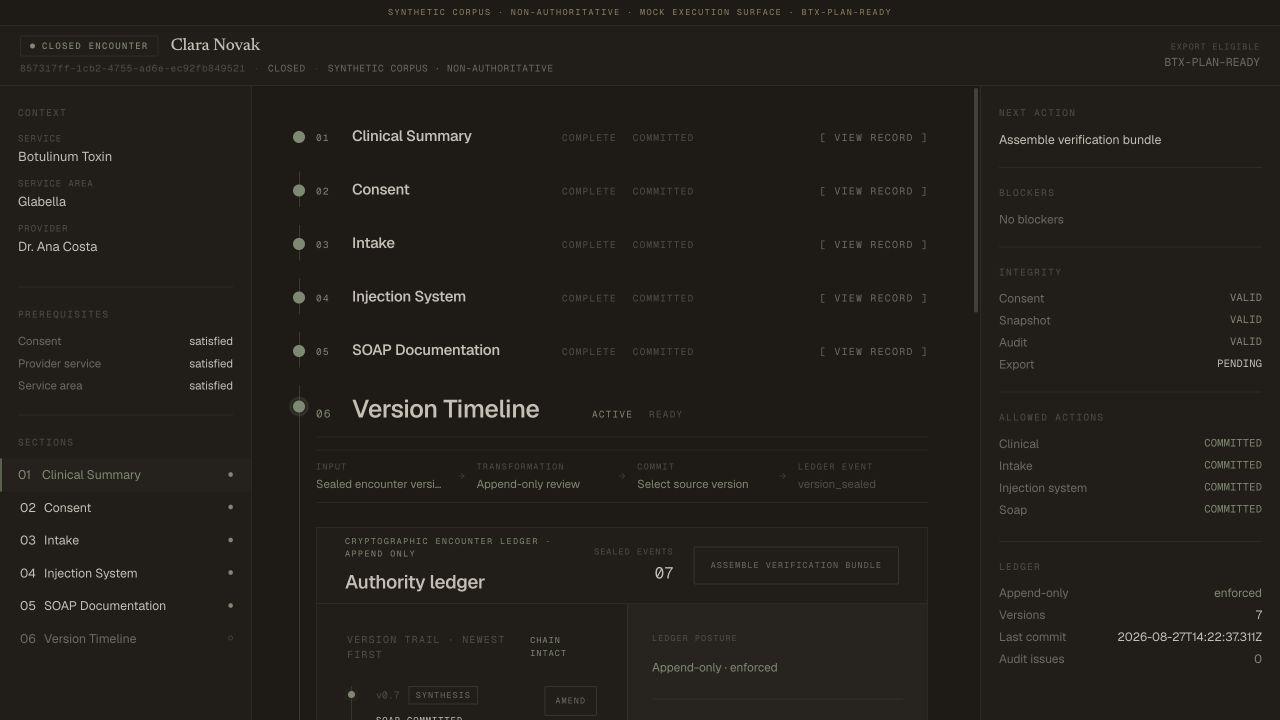Click the Clinical Summary heading
This screenshot has height=720, width=1280.
pyautogui.click(x=411, y=136)
